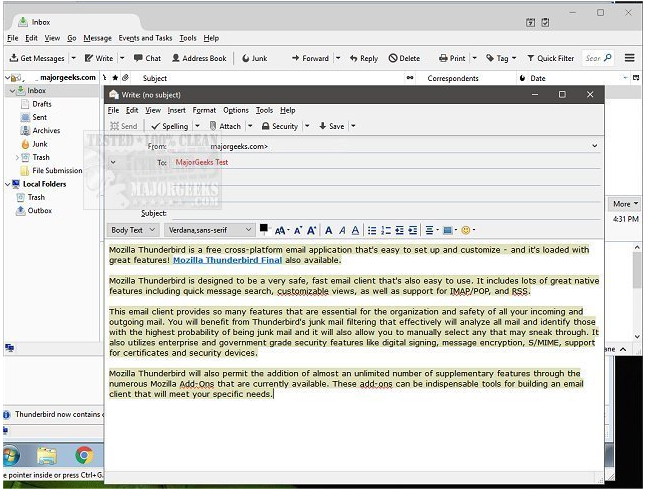The height and width of the screenshot is (493, 645).
Task: Collapse the majorgeeks.com account tree
Action: [x=7, y=77]
